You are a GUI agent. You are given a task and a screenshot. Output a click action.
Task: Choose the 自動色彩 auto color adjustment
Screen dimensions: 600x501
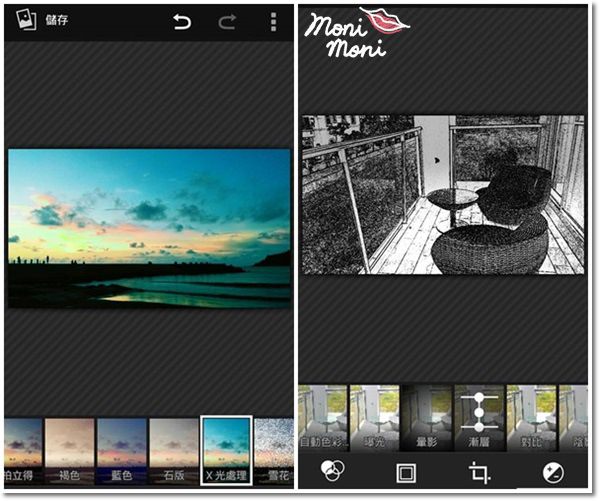(322, 417)
